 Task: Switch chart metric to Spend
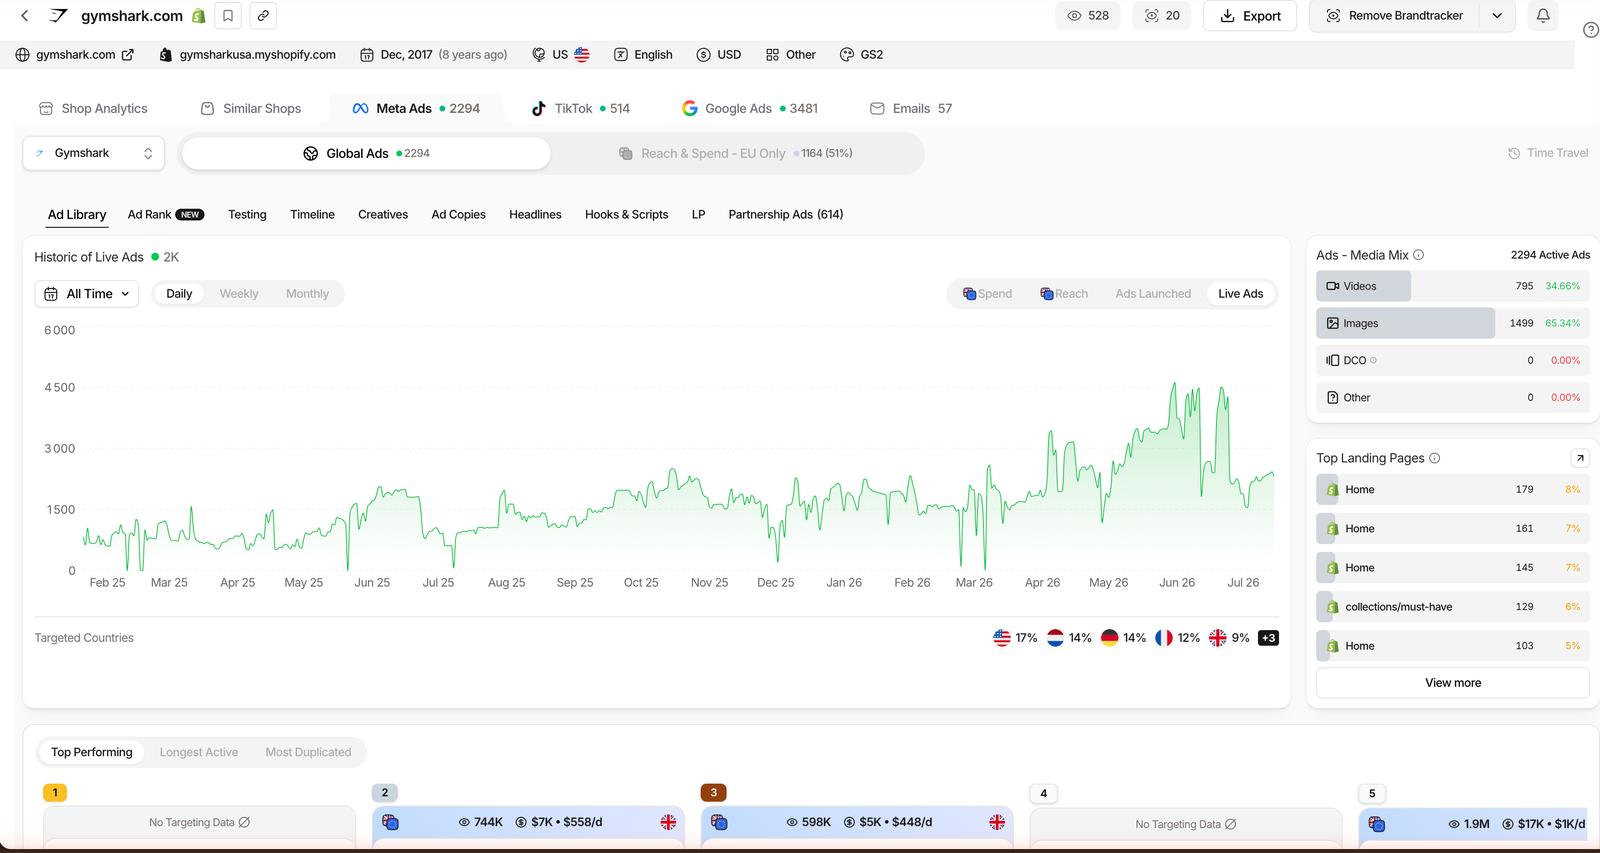point(987,294)
